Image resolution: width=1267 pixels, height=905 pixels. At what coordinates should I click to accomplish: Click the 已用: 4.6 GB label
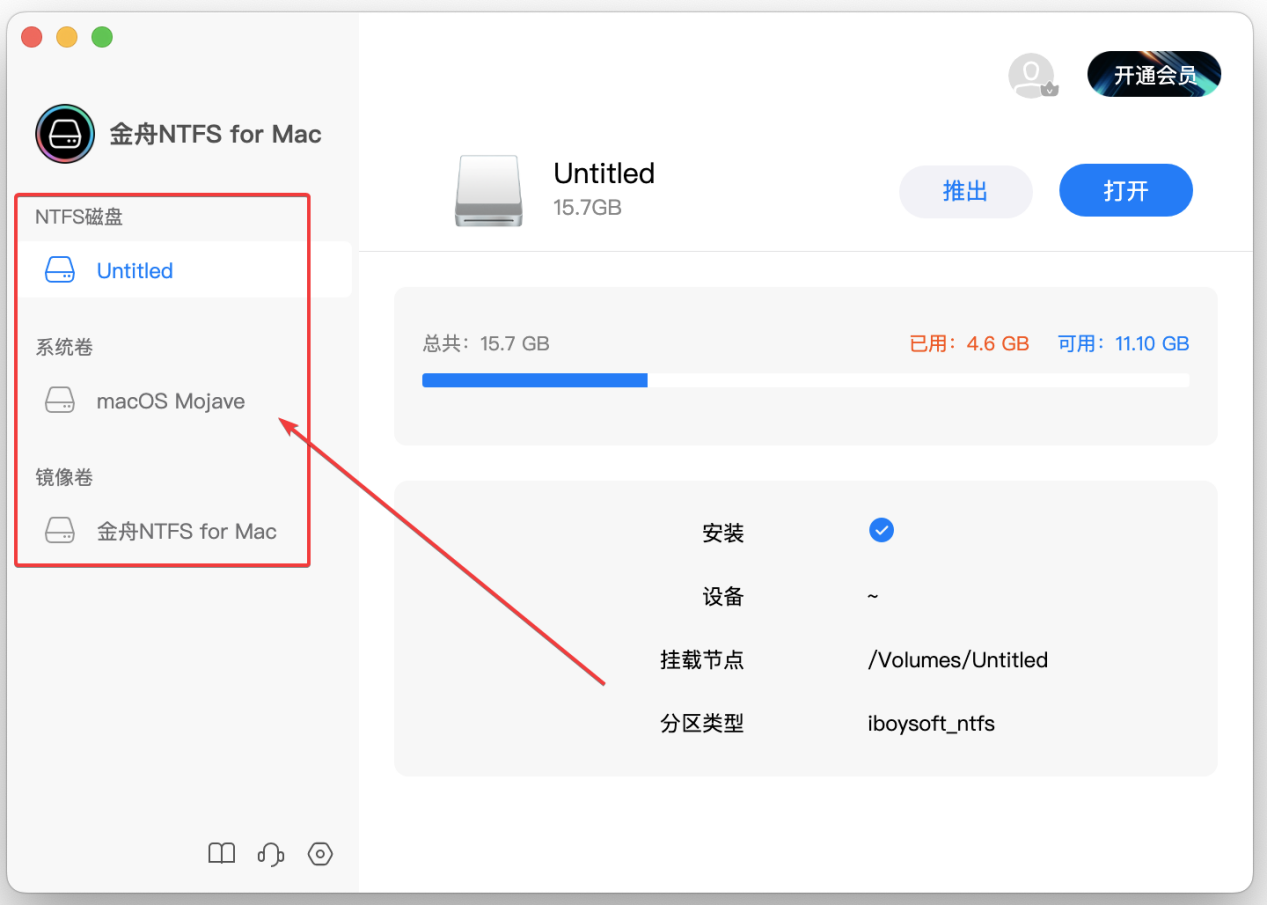coord(969,343)
